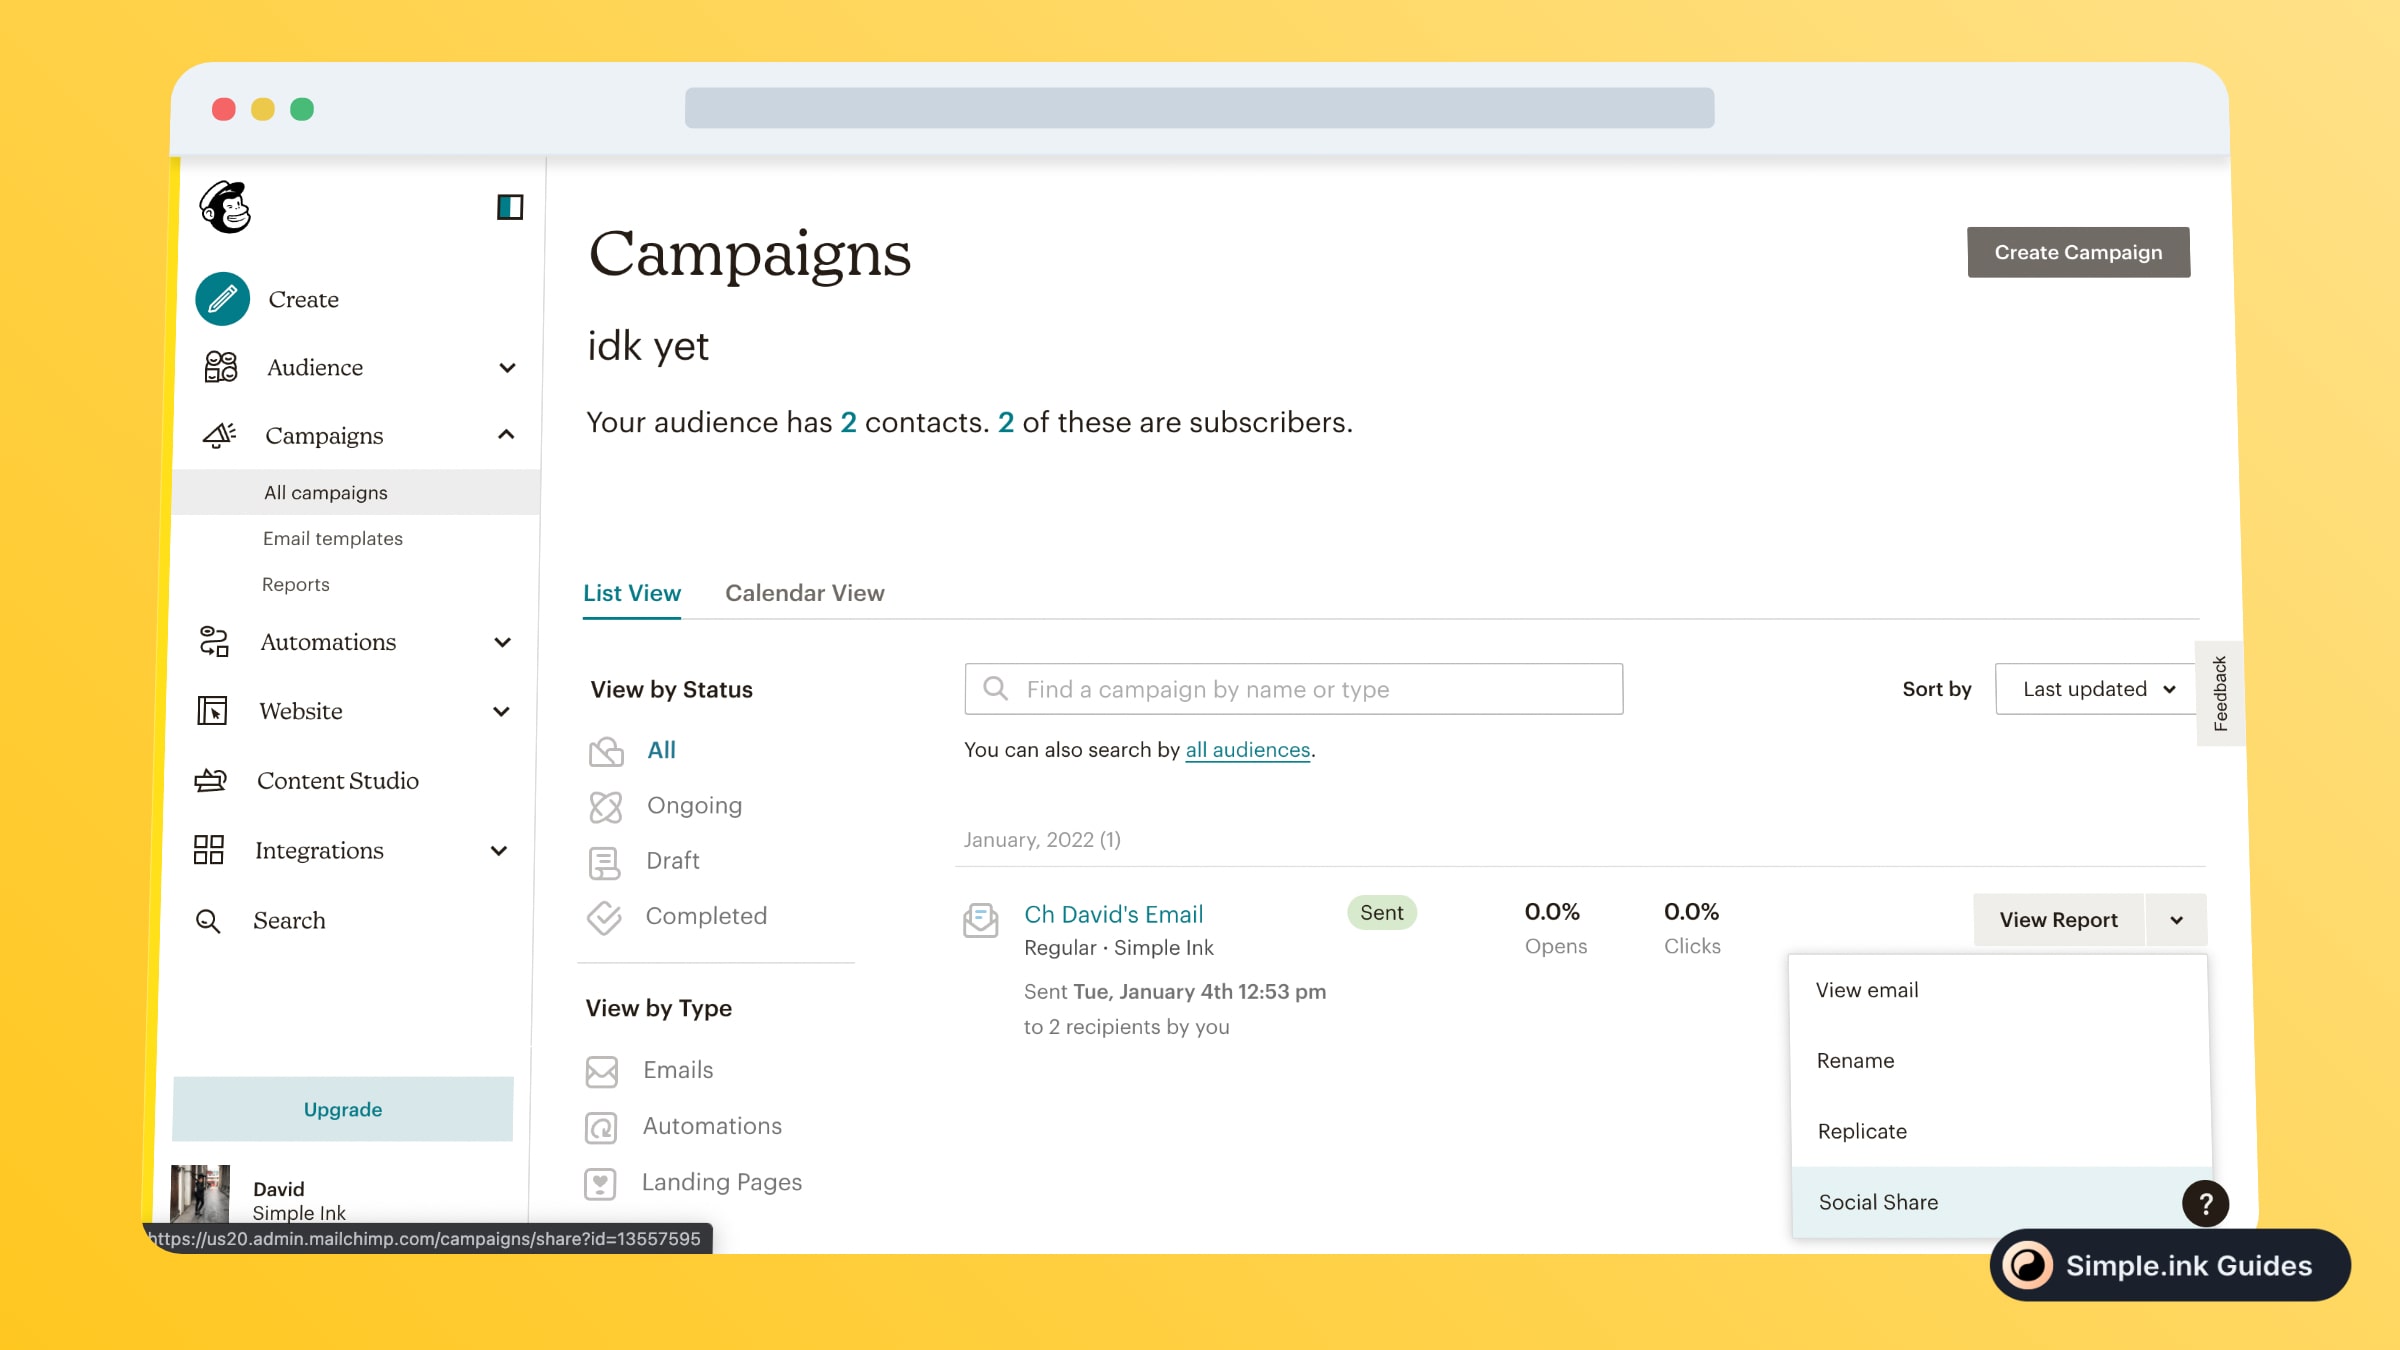
Task: Expand the Audience sidebar section
Action: 507,368
